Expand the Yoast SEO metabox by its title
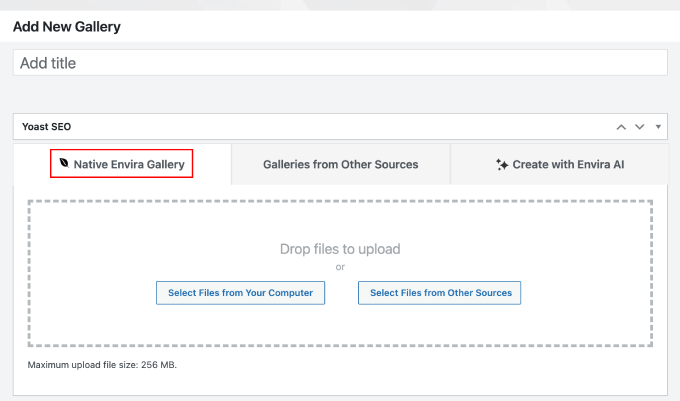This screenshot has height=401, width=680. click(x=46, y=127)
